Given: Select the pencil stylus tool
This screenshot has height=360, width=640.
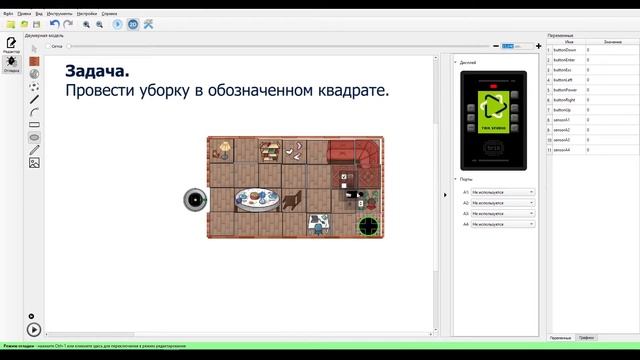Looking at the screenshot, I should 34,150.
